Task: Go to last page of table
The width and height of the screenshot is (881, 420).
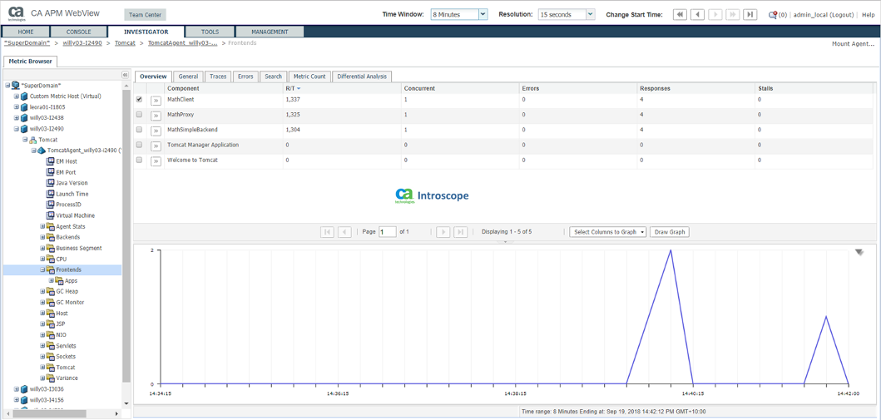Action: [460, 232]
